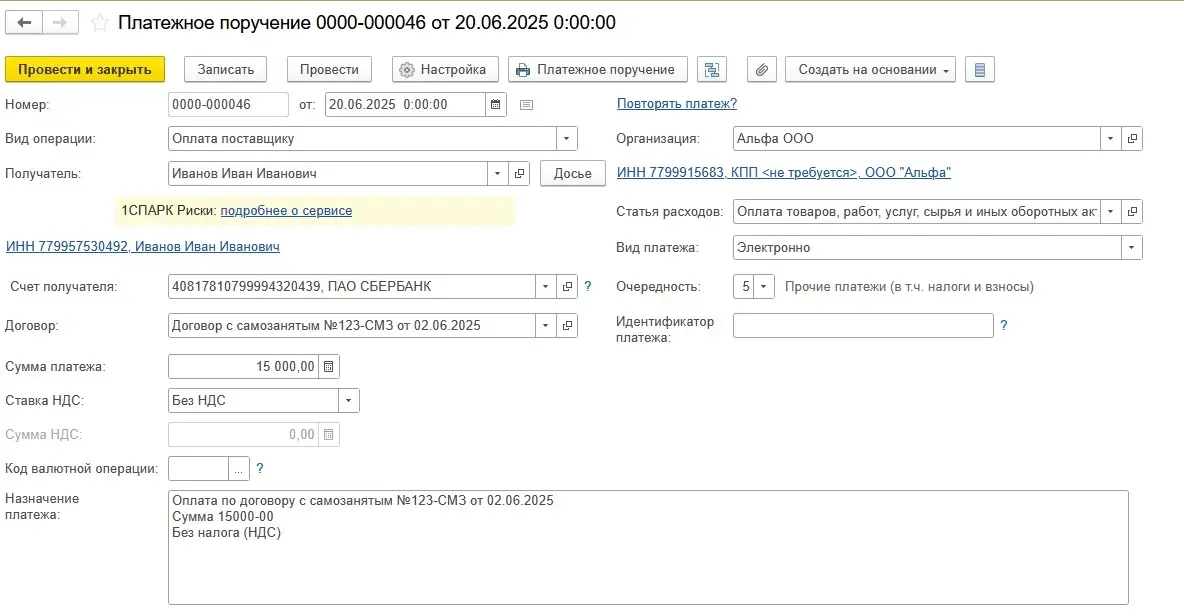Click the document structure icon after Платежное поручение
Image resolution: width=1184 pixels, height=610 pixels.
(712, 70)
